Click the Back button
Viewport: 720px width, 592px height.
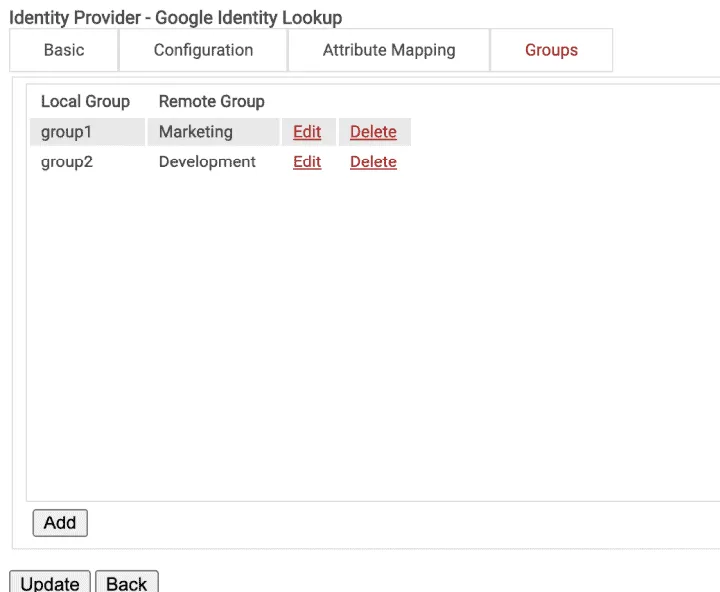pos(127,582)
